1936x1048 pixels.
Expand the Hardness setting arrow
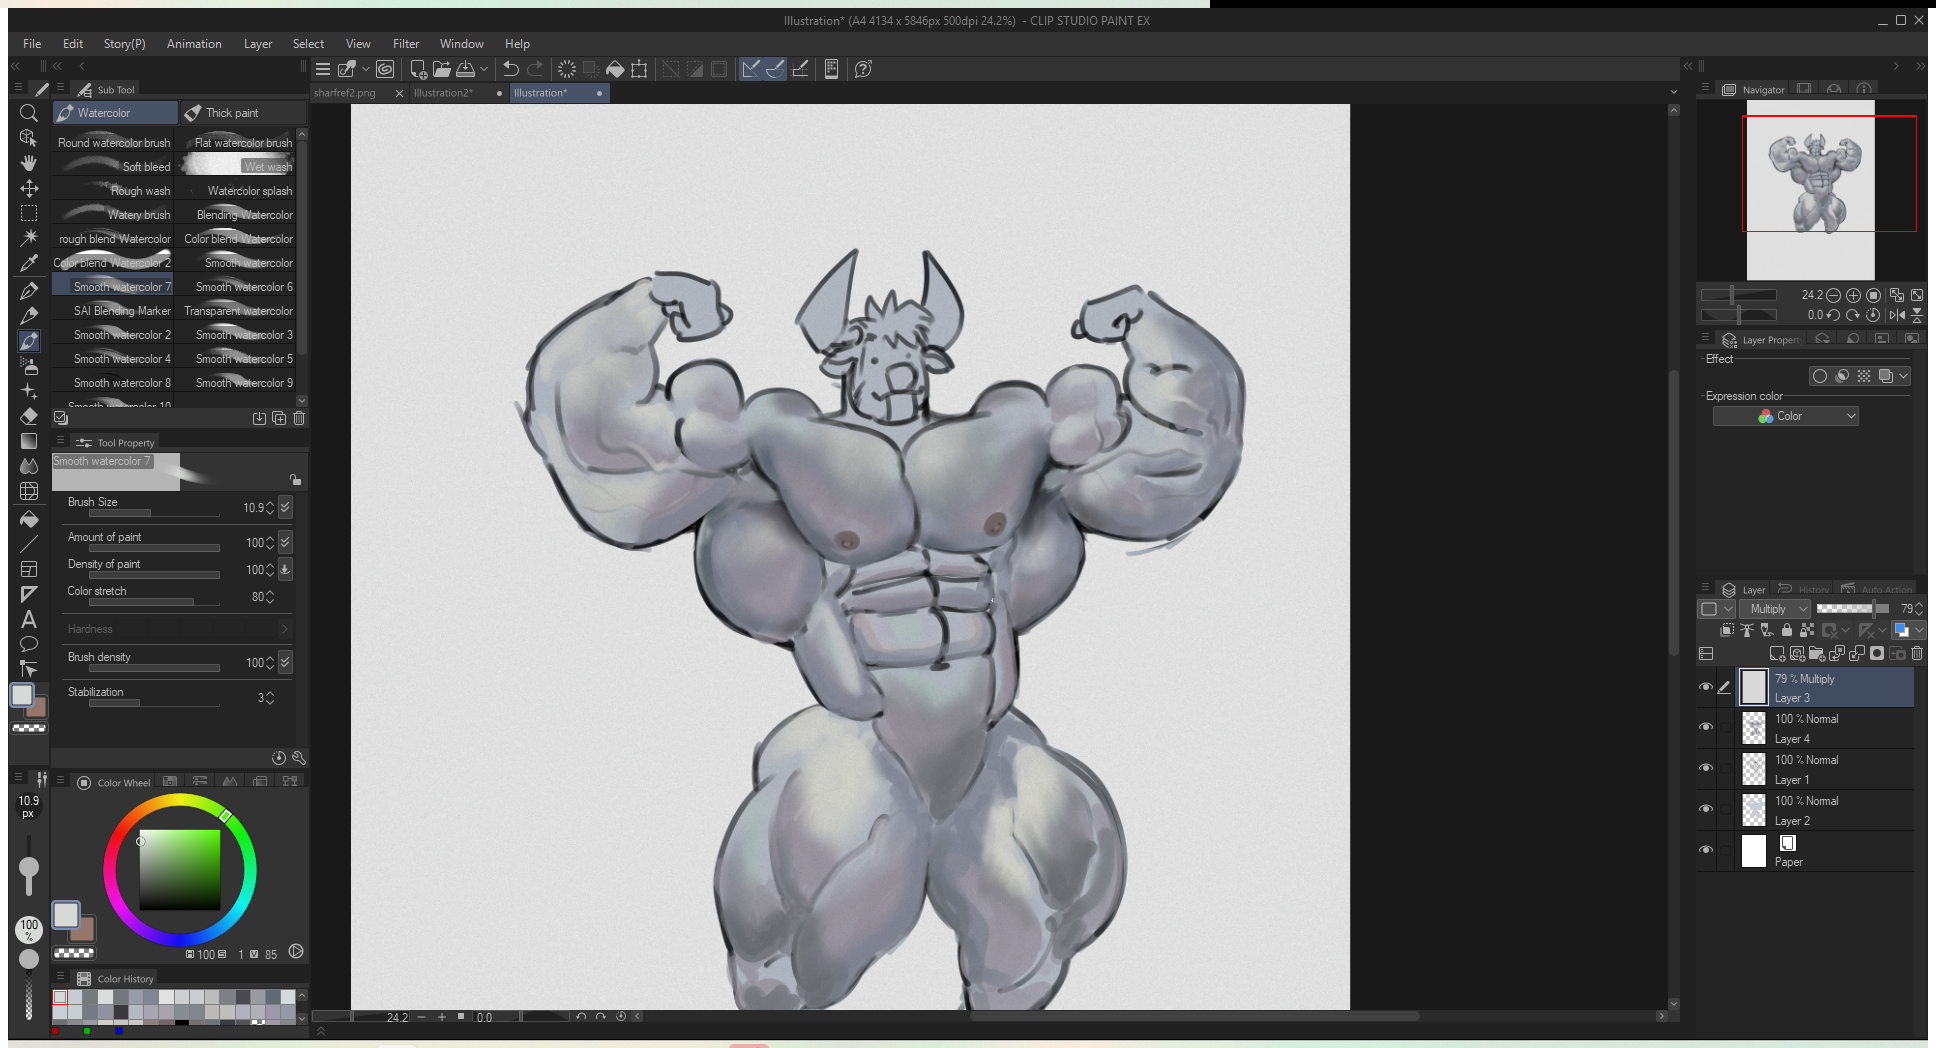[x=284, y=629]
